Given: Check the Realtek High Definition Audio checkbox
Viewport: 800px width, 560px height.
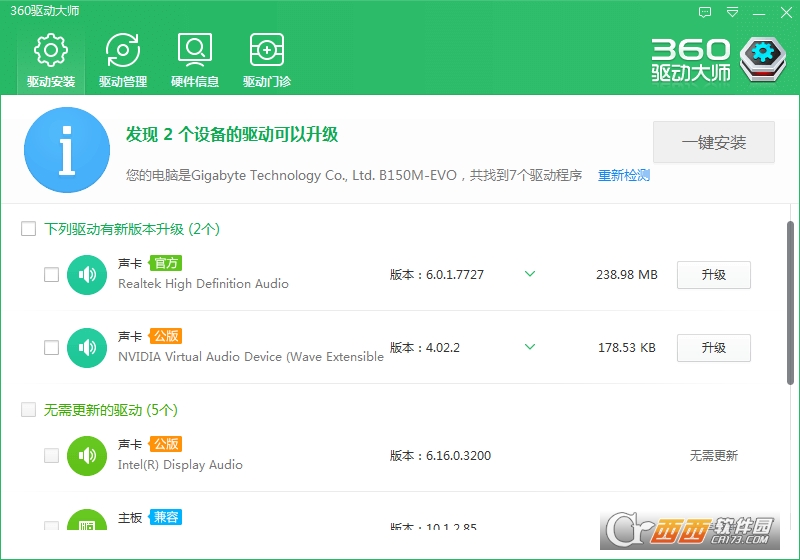Looking at the screenshot, I should pyautogui.click(x=52, y=275).
